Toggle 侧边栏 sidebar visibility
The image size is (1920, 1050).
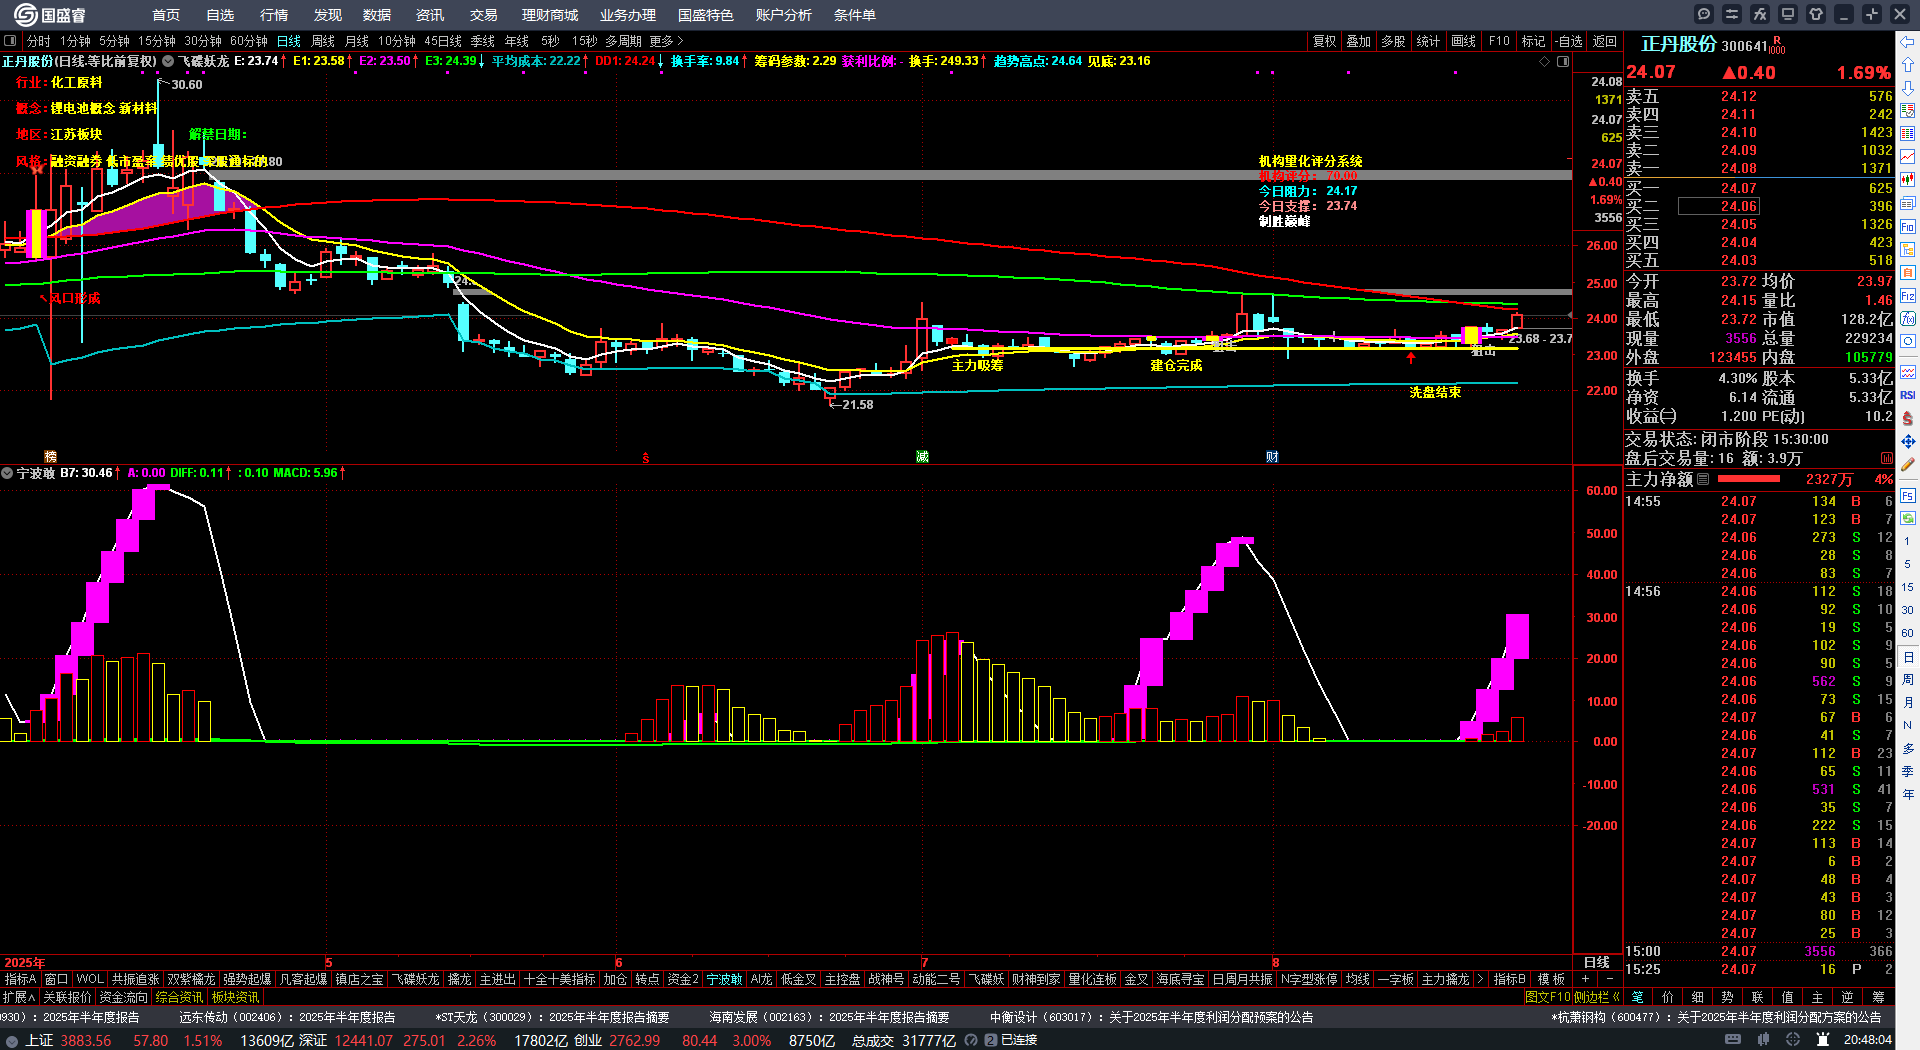coord(1596,997)
